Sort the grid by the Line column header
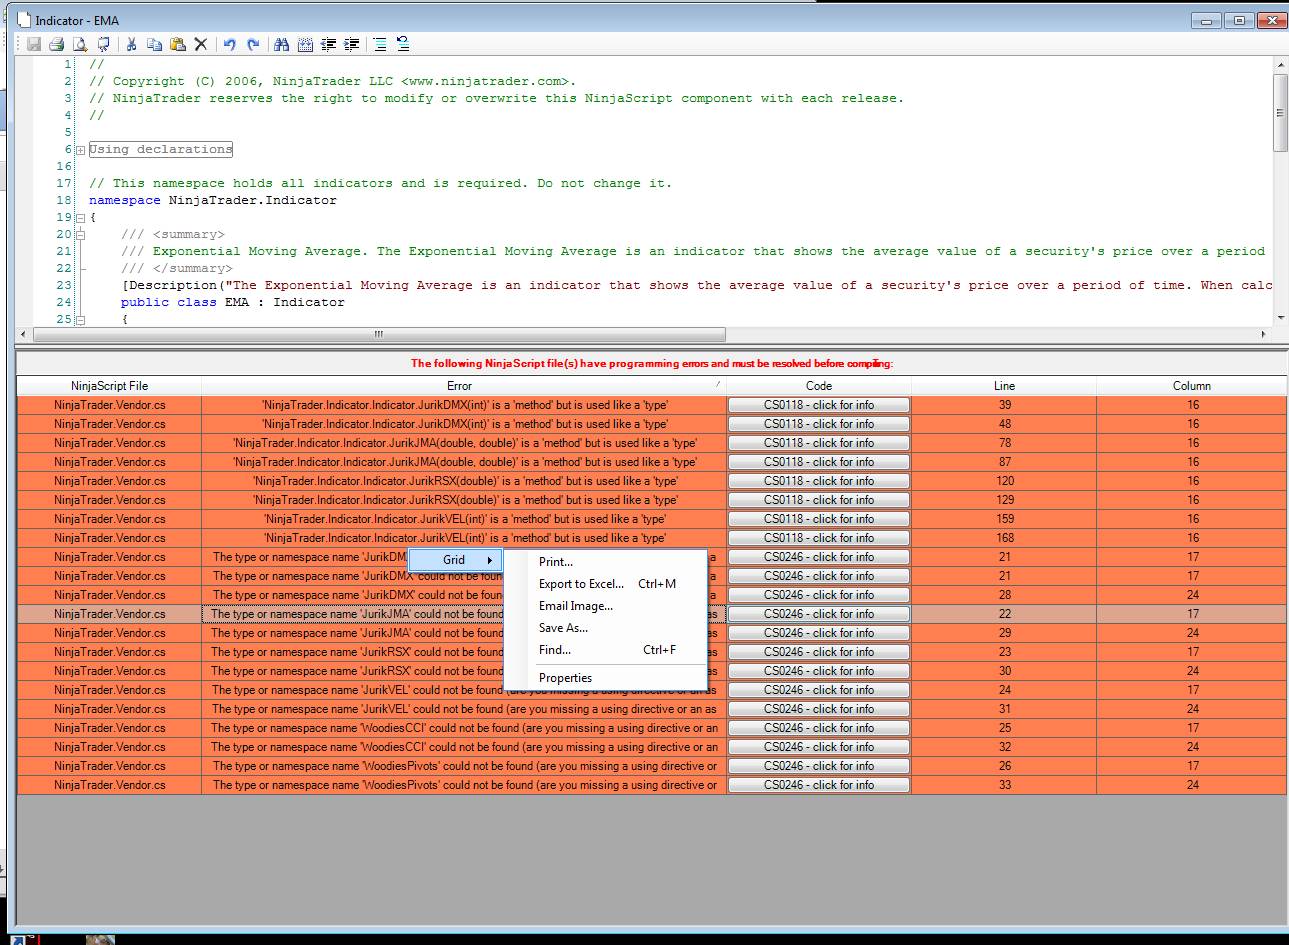 [x=1004, y=386]
